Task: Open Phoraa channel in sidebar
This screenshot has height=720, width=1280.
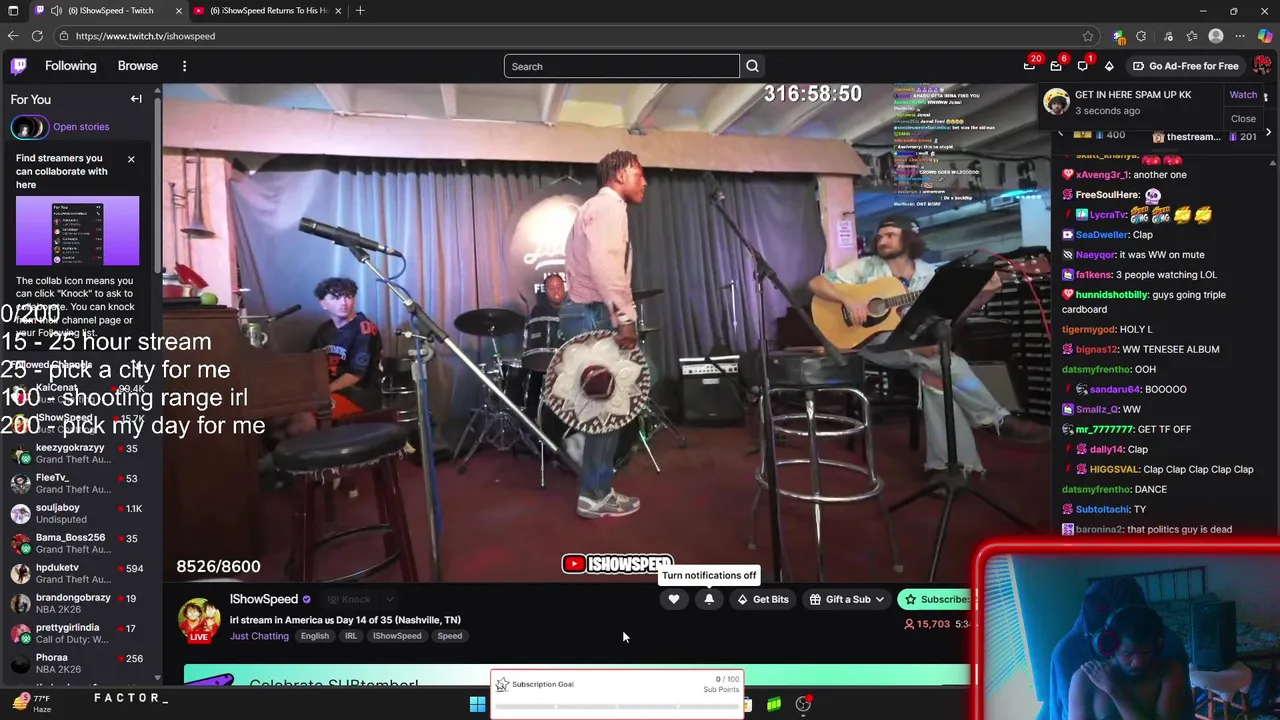Action: click(x=77, y=664)
